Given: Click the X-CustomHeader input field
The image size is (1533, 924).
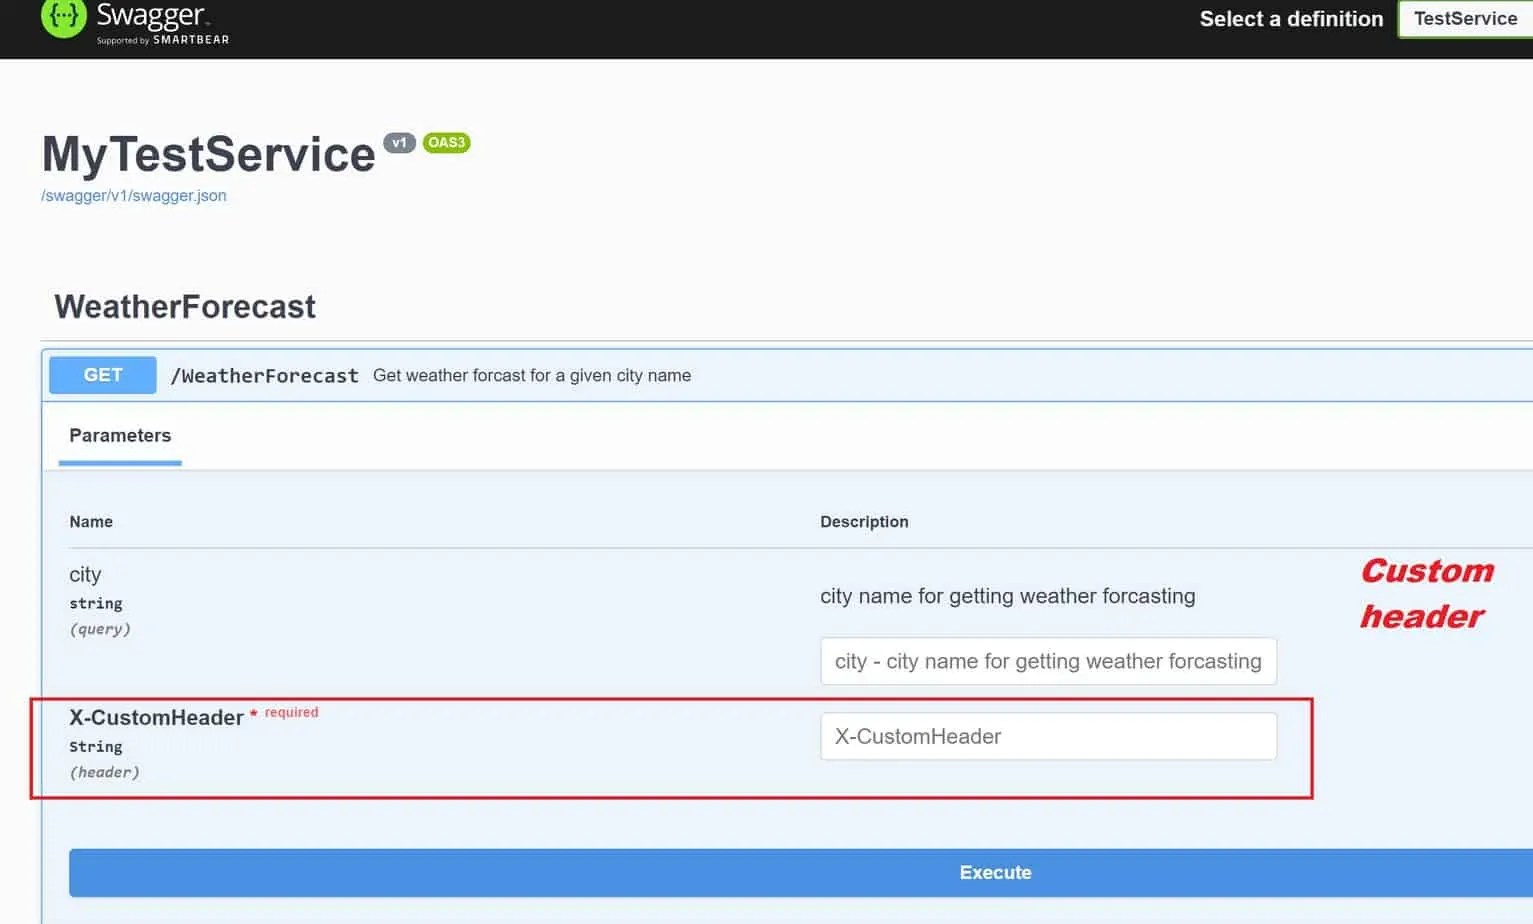Looking at the screenshot, I should (x=1047, y=736).
